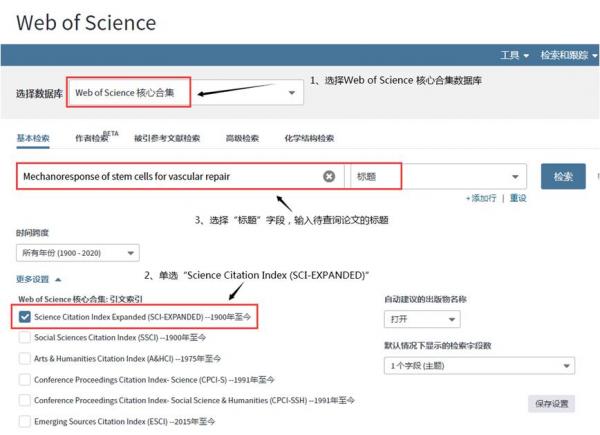Collapse the 更多设置 section
Image resolution: width=600 pixels, height=435 pixels.
tap(38, 279)
